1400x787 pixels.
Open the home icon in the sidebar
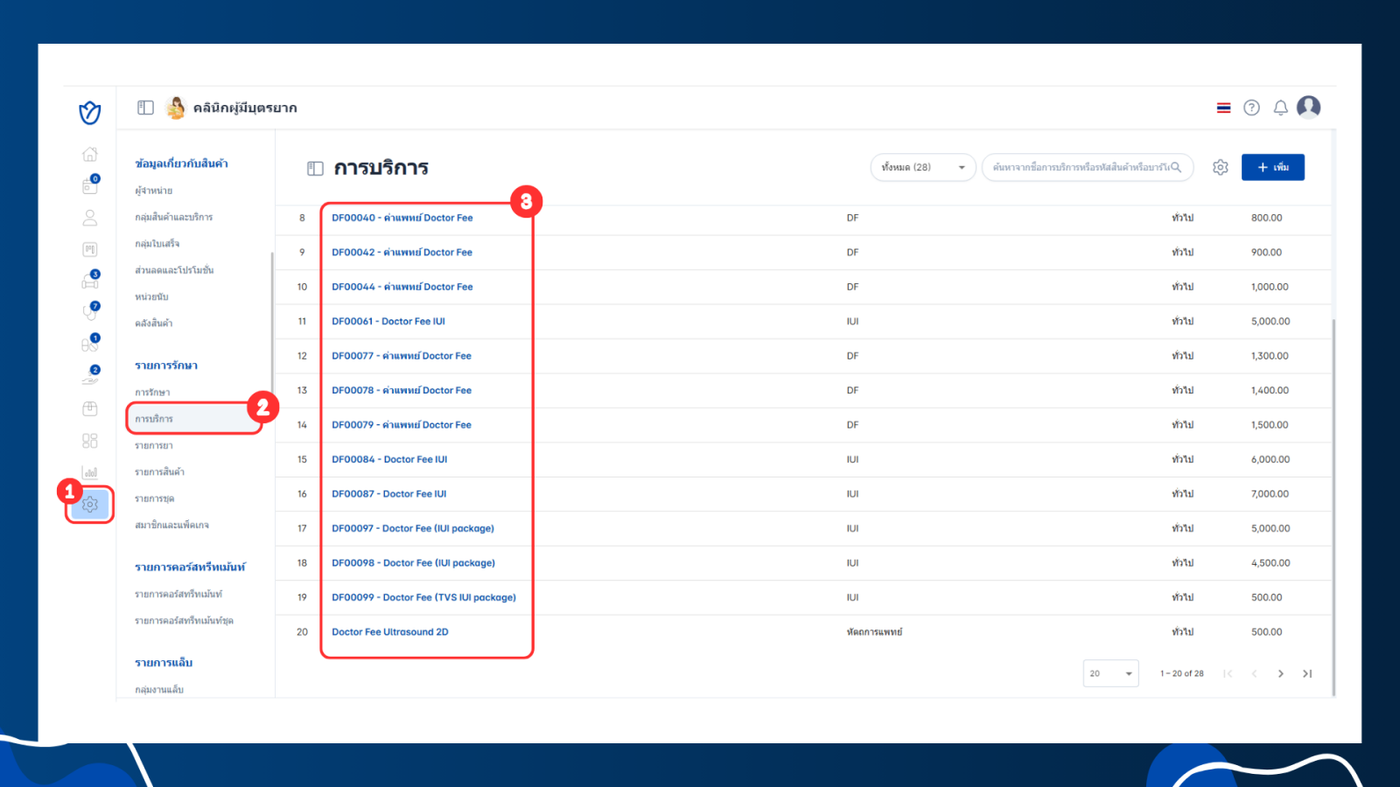90,154
